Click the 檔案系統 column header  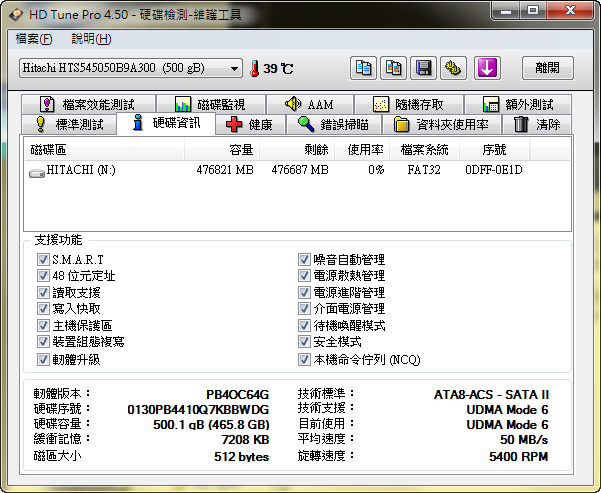424,150
